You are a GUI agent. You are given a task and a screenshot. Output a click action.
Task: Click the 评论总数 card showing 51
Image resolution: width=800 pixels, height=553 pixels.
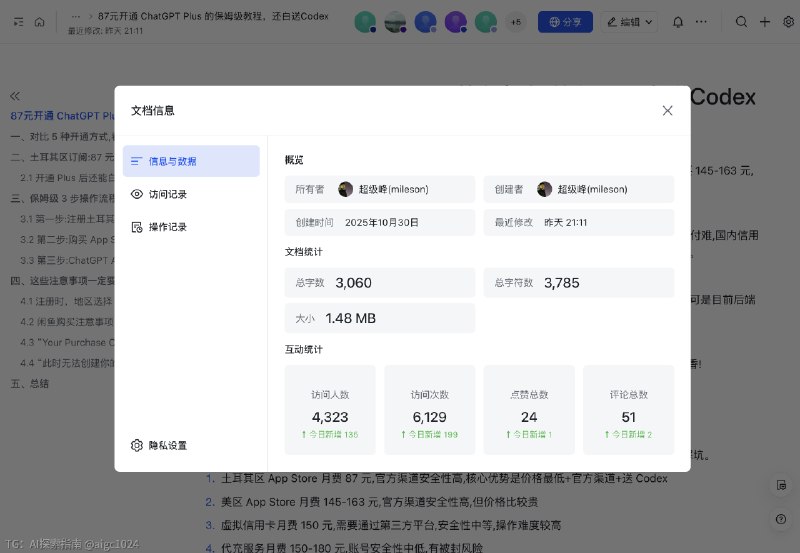(x=629, y=410)
